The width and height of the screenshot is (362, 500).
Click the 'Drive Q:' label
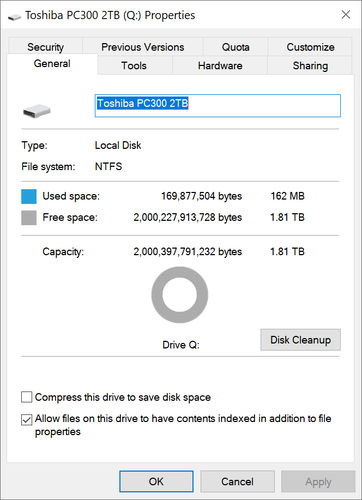pos(181,345)
